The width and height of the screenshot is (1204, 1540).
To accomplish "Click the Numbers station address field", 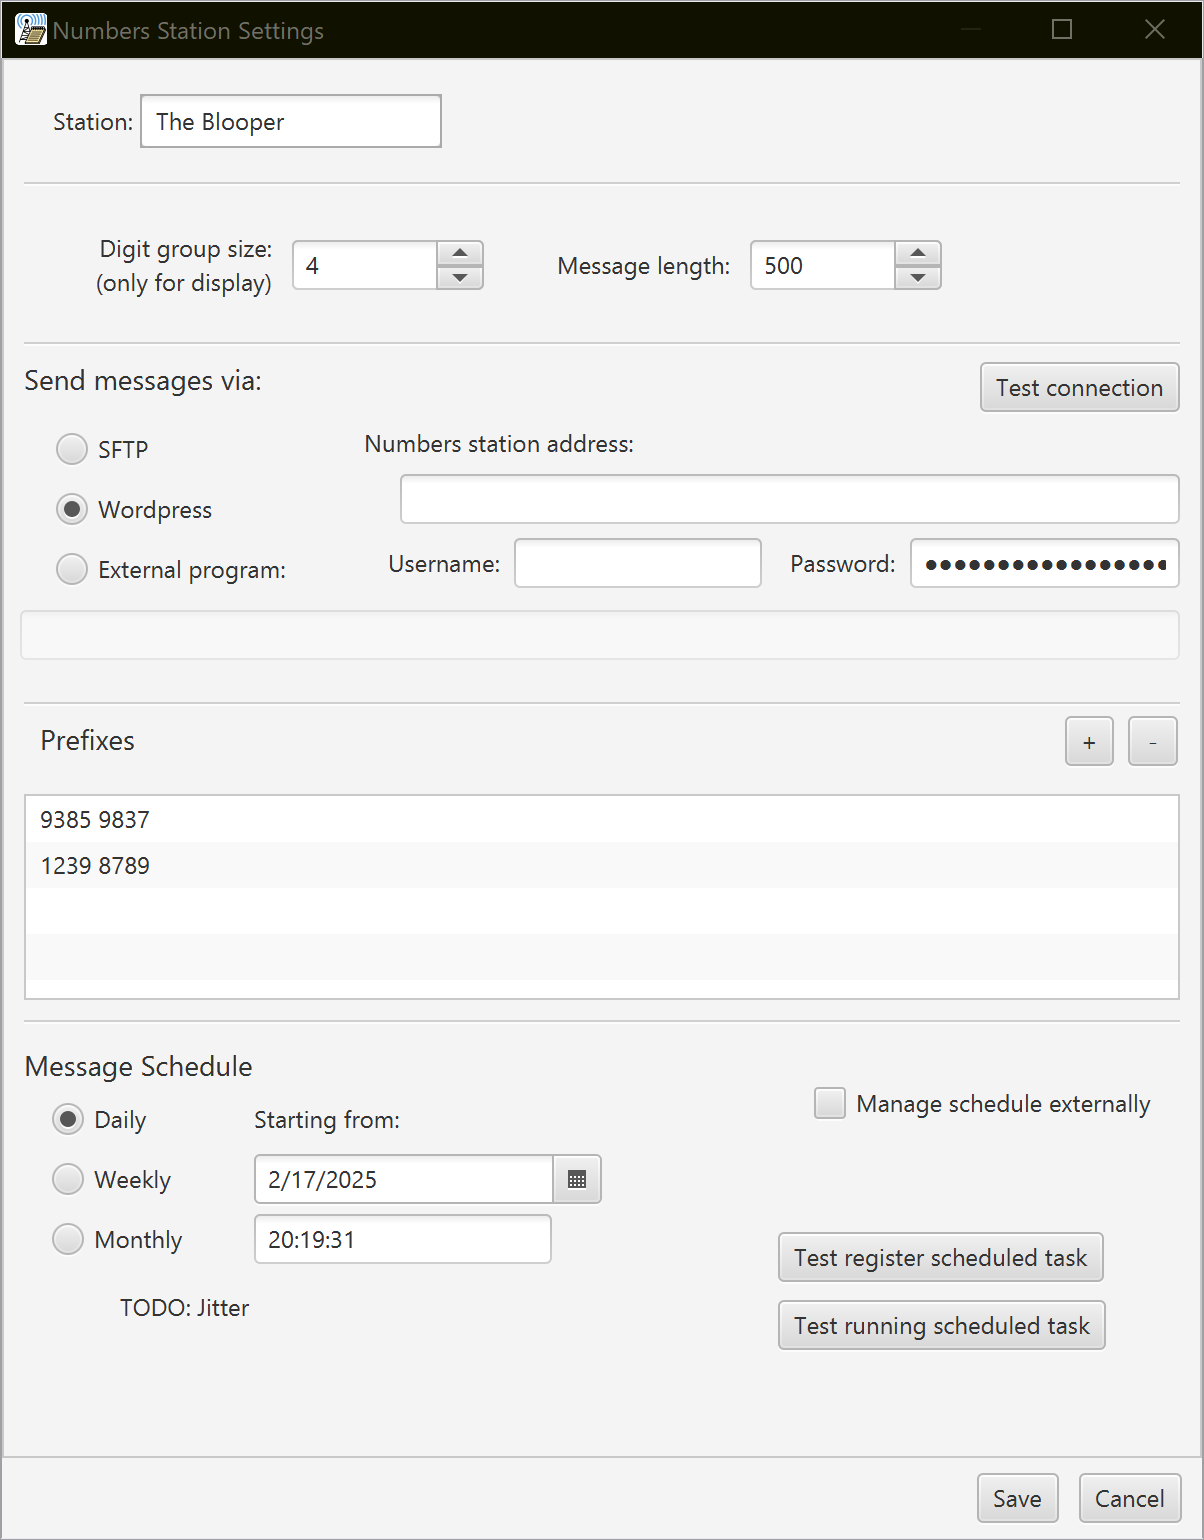I will 789,499.
